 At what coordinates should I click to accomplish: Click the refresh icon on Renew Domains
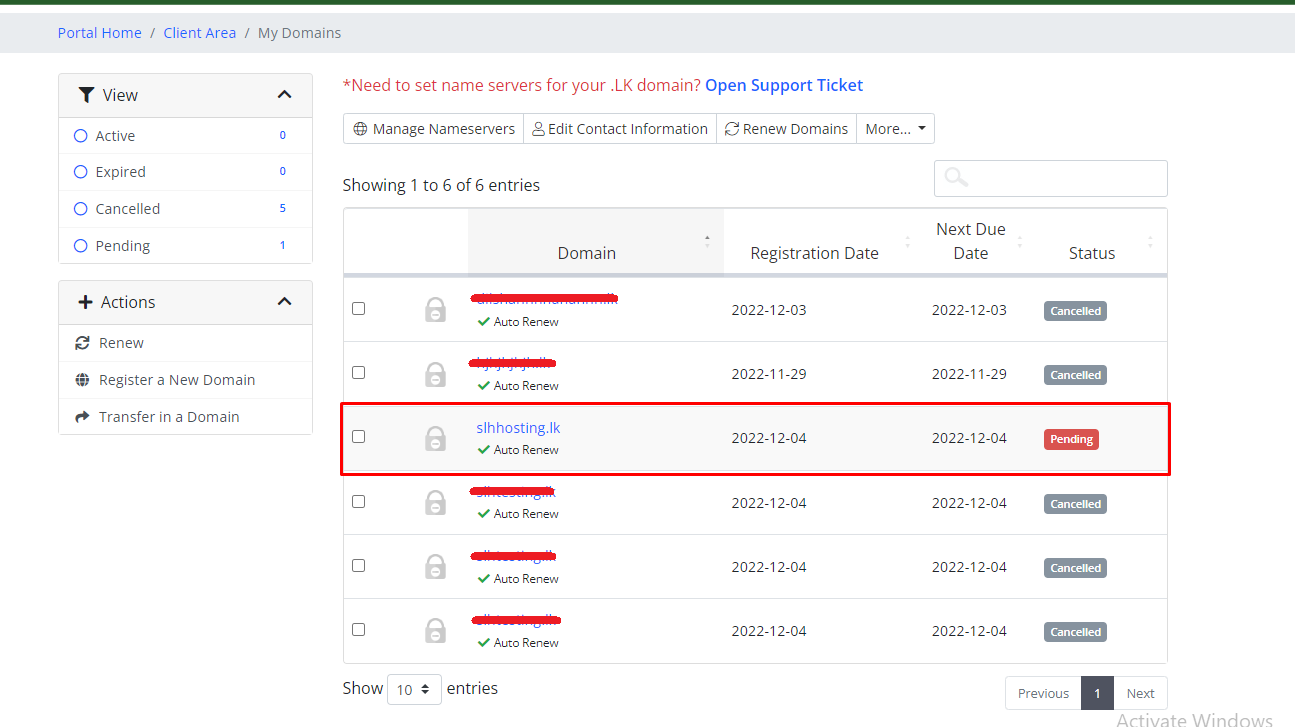[x=732, y=129]
